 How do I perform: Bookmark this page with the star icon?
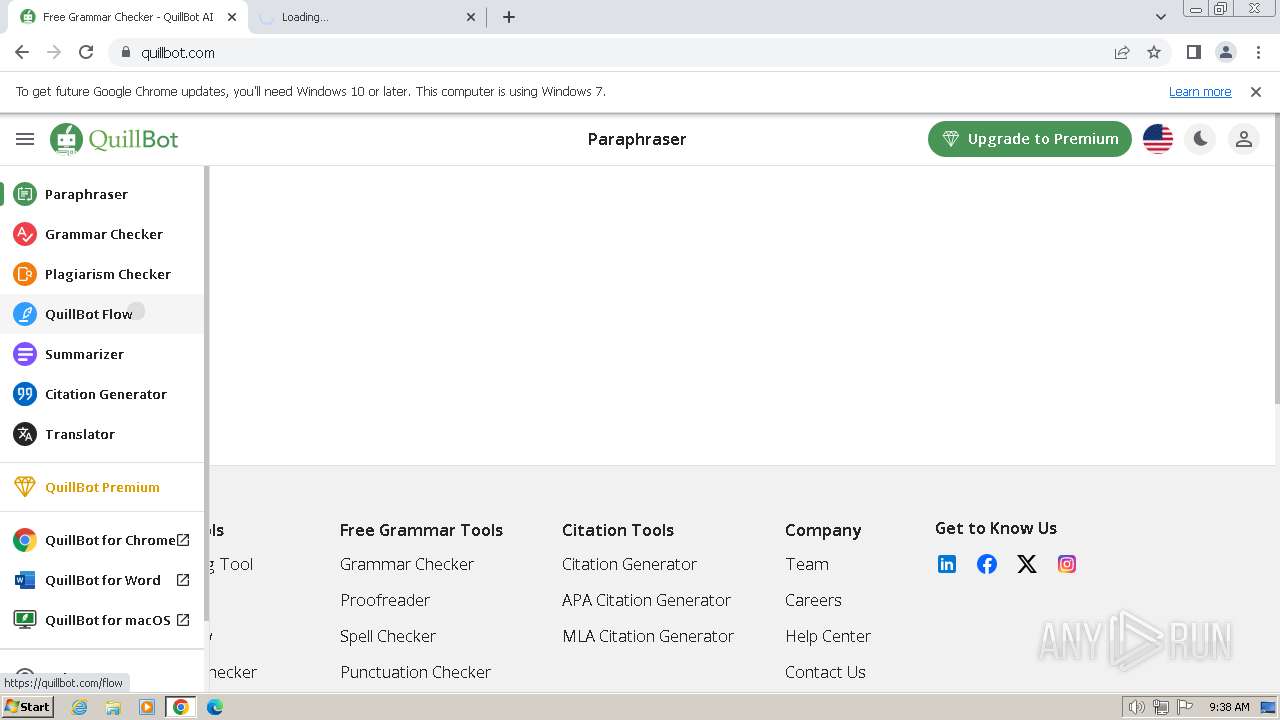tap(1154, 52)
